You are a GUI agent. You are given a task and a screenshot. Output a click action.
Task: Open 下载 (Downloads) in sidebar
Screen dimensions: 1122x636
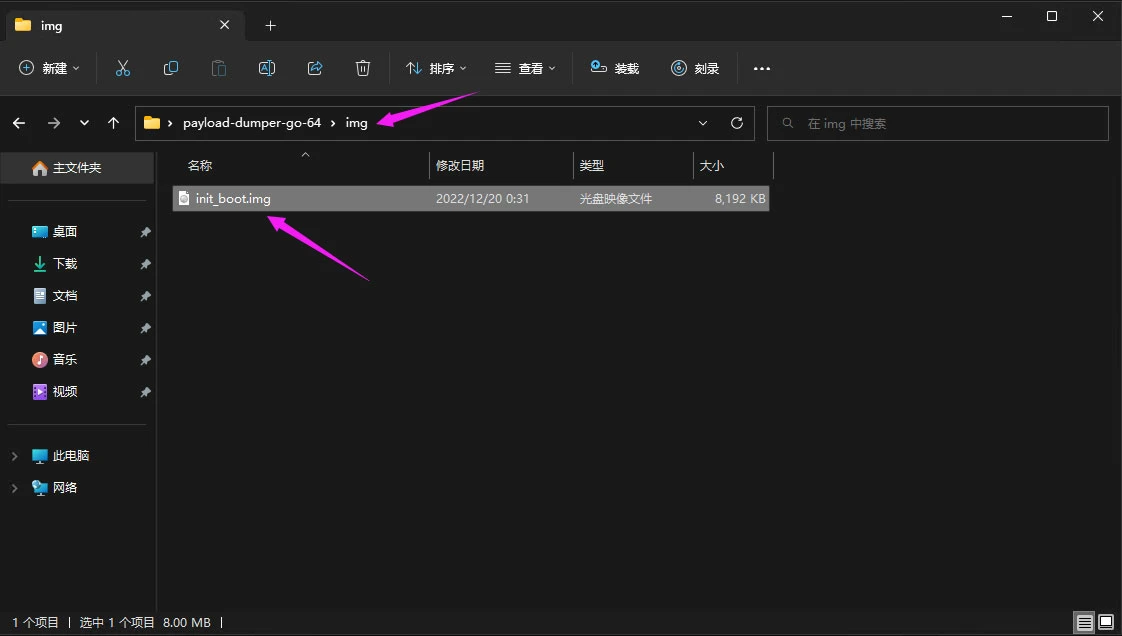pyautogui.click(x=65, y=264)
